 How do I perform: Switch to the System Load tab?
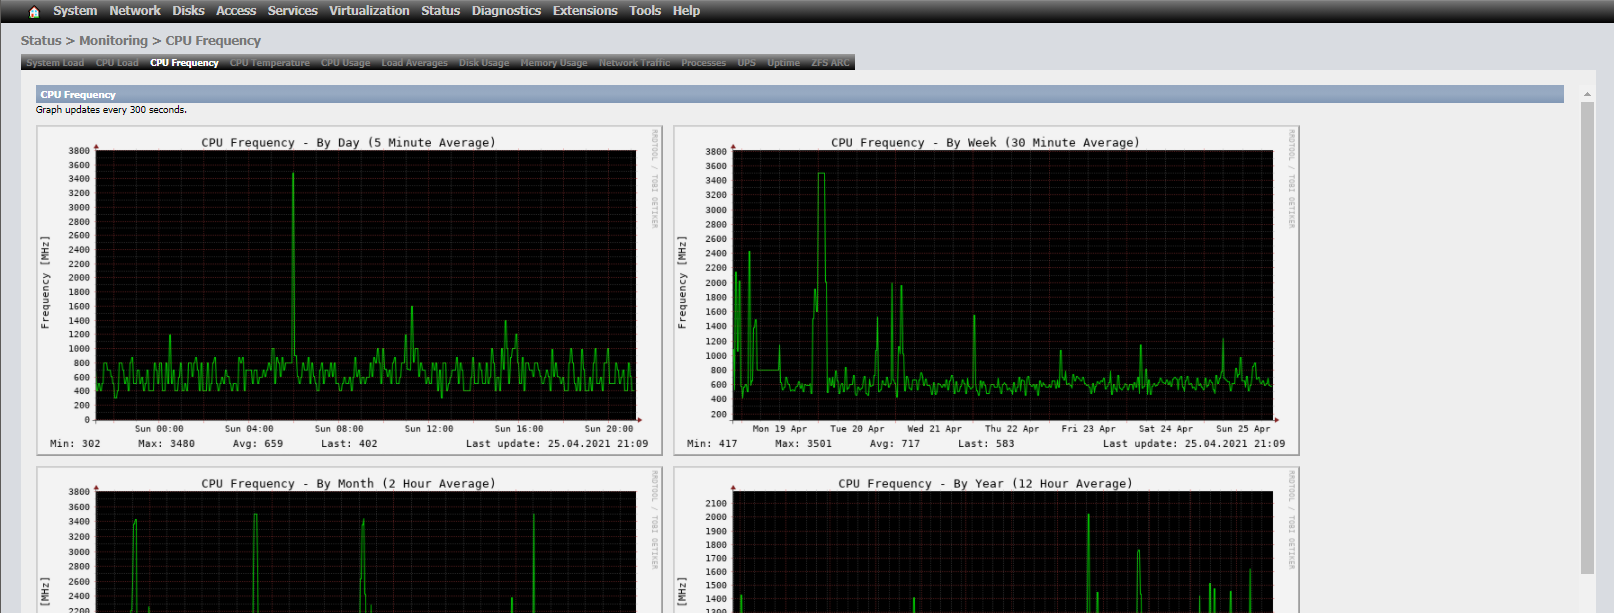coord(55,63)
